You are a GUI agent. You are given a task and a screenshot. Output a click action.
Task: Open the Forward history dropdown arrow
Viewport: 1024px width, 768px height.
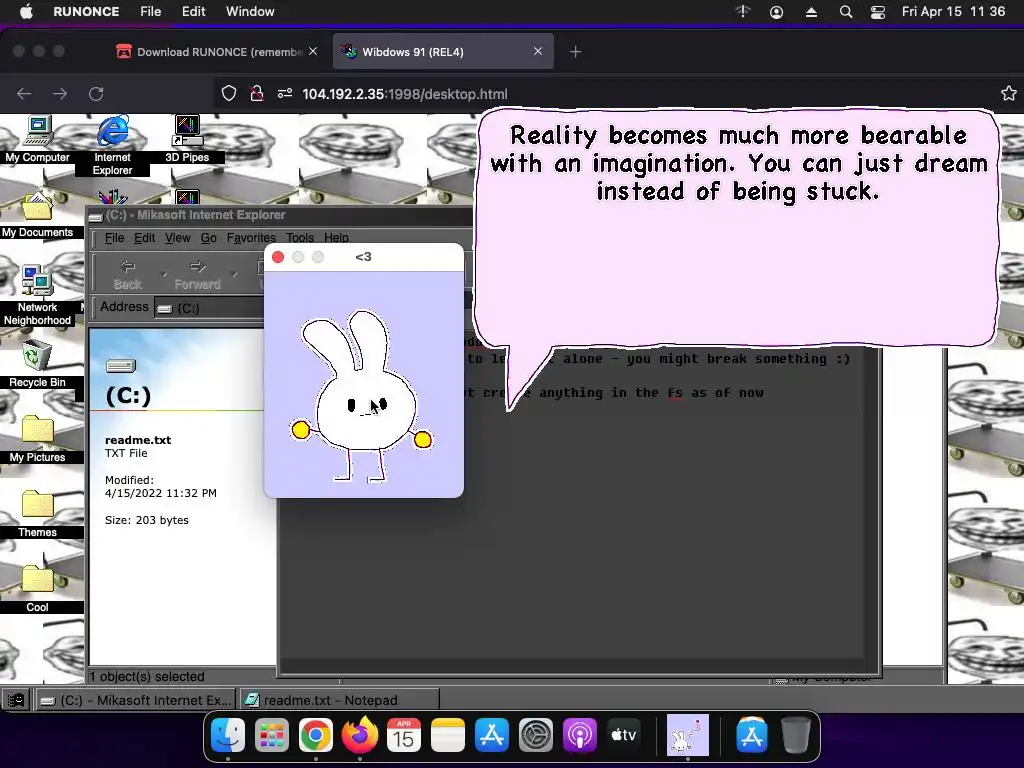[234, 275]
